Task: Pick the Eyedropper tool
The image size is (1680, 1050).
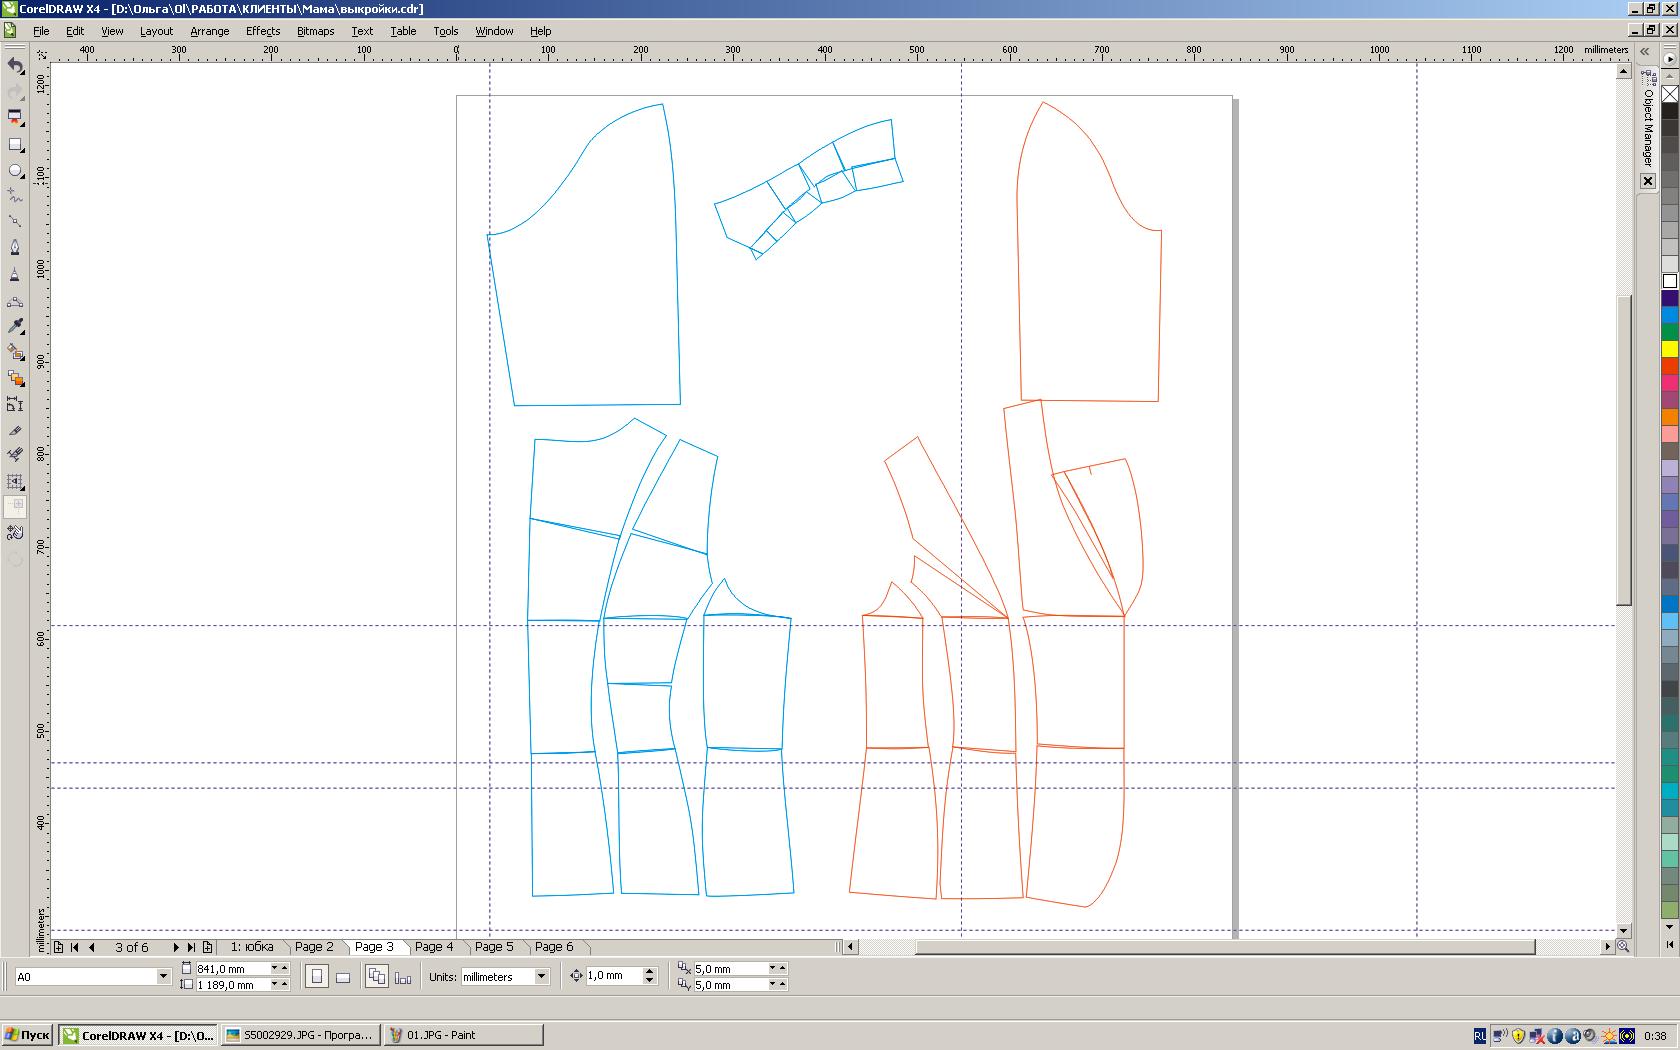Action: (x=15, y=326)
